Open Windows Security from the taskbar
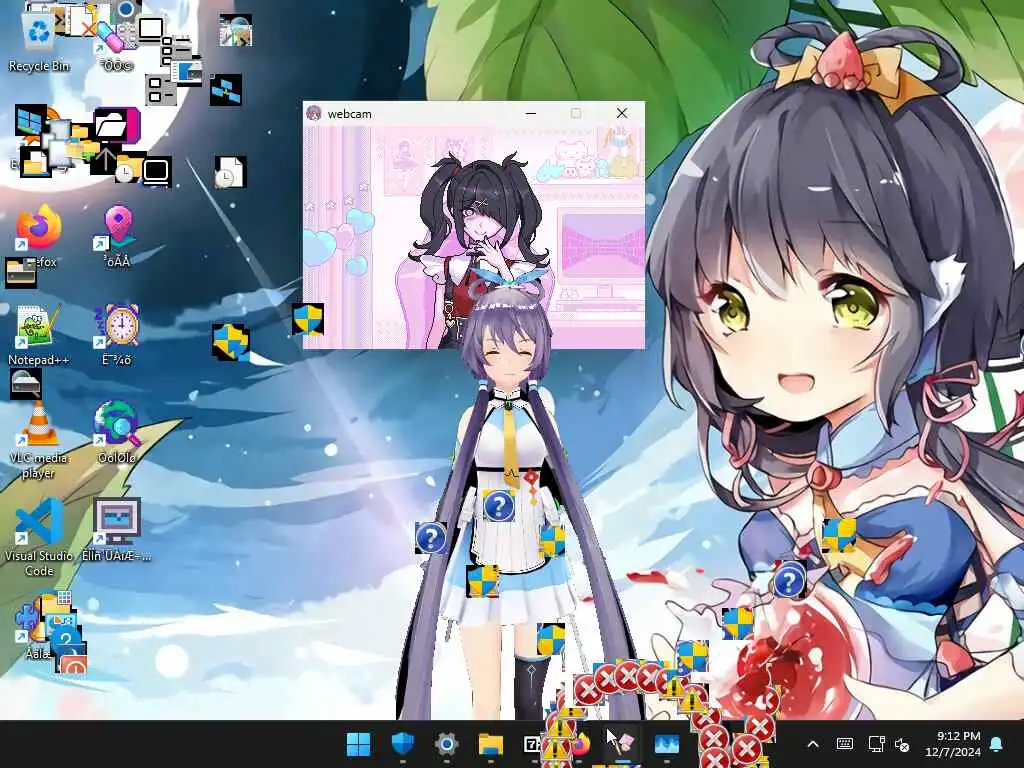Viewport: 1024px width, 768px height. tap(403, 744)
